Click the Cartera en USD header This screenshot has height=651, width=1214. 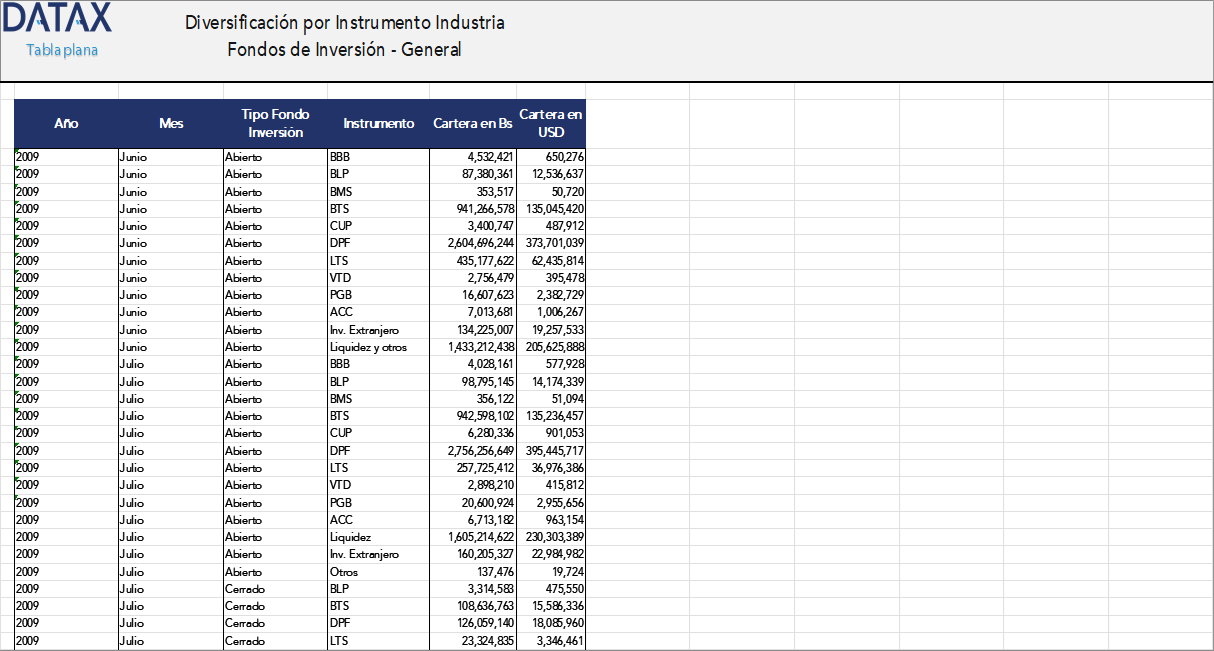[x=550, y=123]
